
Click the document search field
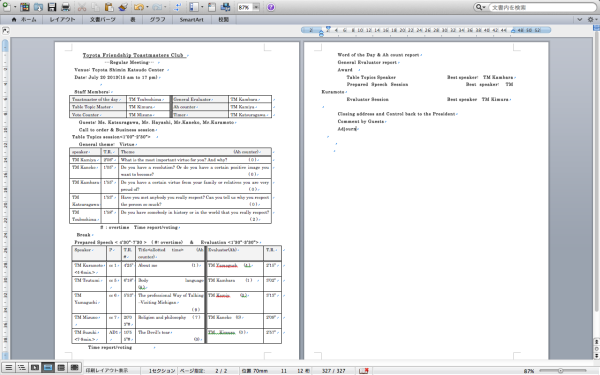[542, 7]
